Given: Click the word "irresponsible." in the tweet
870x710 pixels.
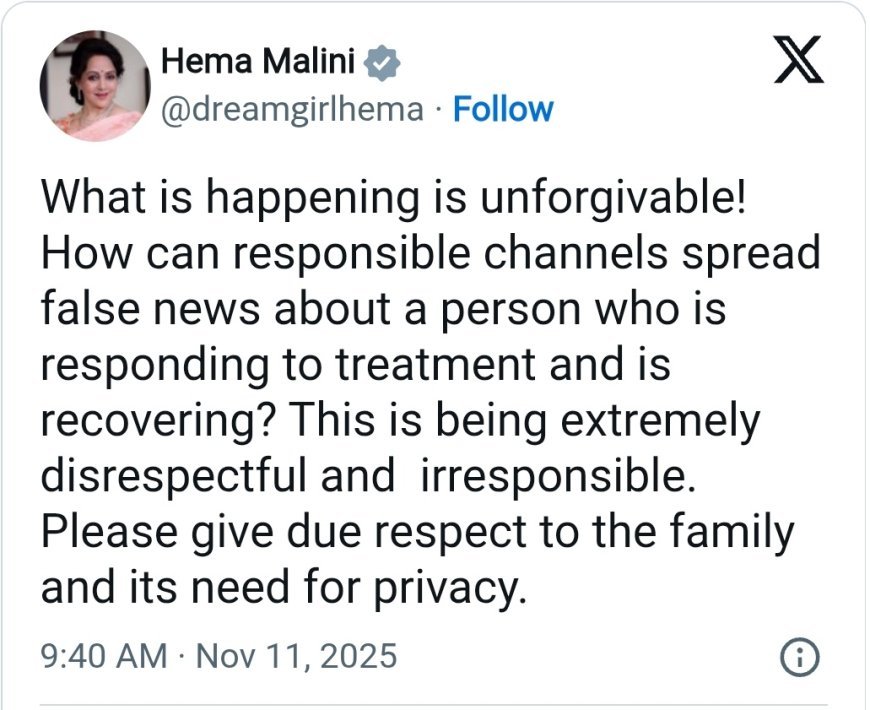Looking at the screenshot, I should pos(556,477).
